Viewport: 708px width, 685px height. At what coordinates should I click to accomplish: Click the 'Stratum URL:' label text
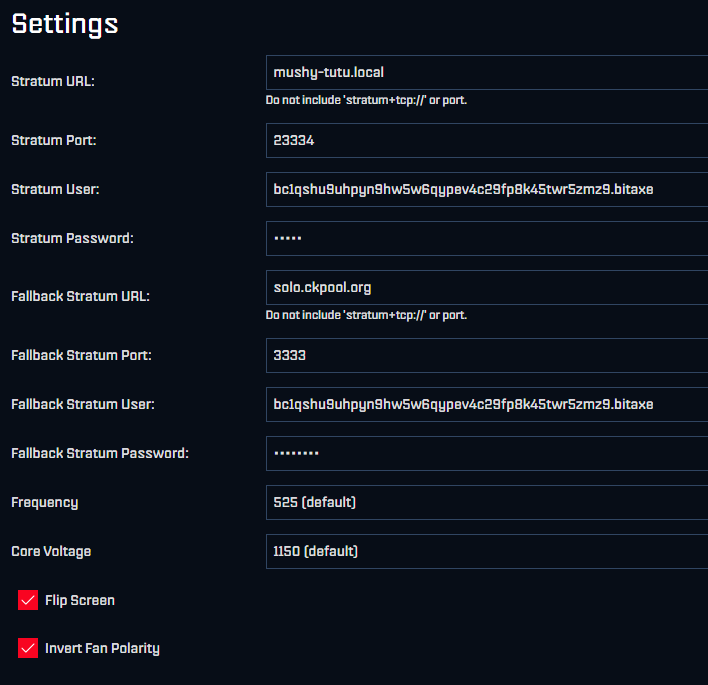pyautogui.click(x=53, y=81)
